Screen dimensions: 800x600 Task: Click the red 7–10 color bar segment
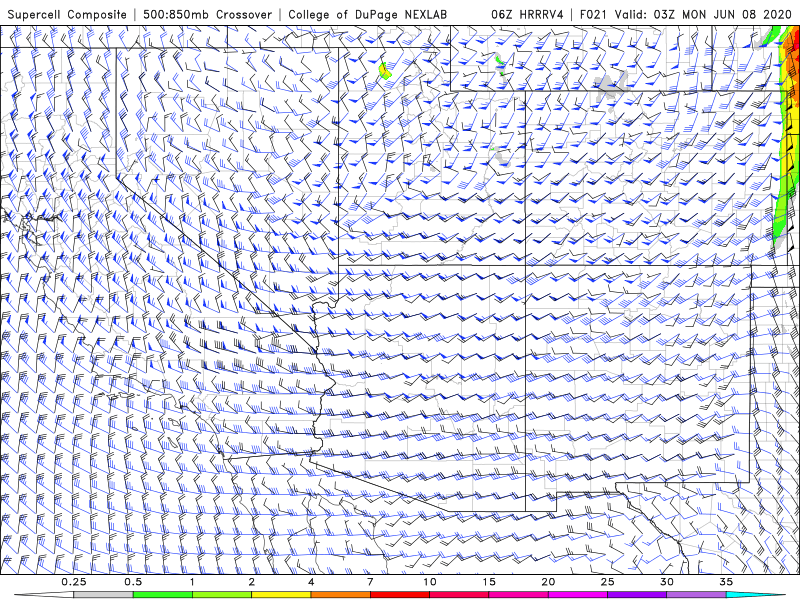click(x=399, y=595)
